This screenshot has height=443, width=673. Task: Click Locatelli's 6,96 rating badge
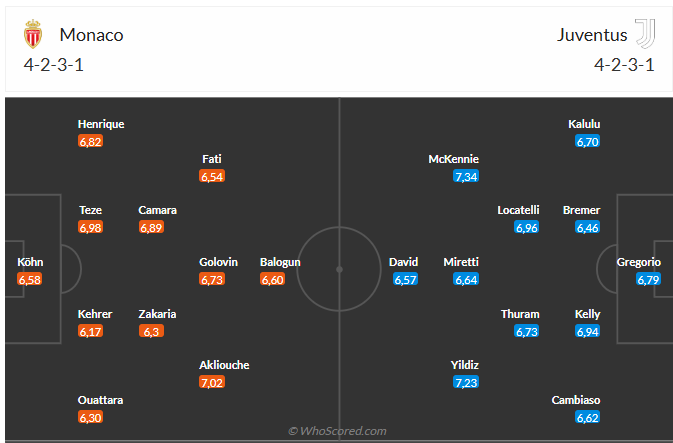(527, 228)
